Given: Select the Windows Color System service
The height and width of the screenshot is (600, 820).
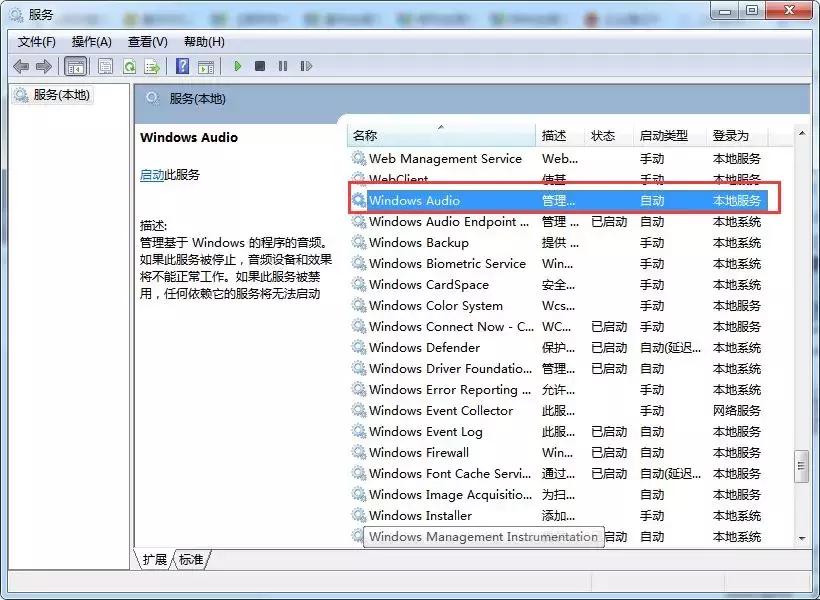Looking at the screenshot, I should 558,305.
